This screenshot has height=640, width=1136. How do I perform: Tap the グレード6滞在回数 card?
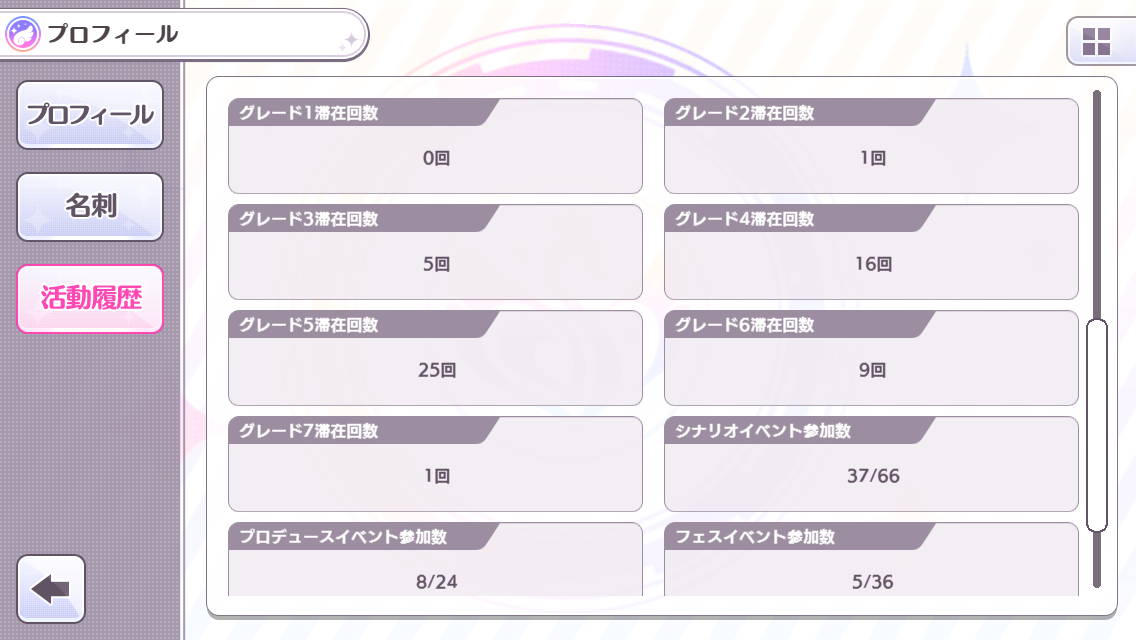point(871,358)
